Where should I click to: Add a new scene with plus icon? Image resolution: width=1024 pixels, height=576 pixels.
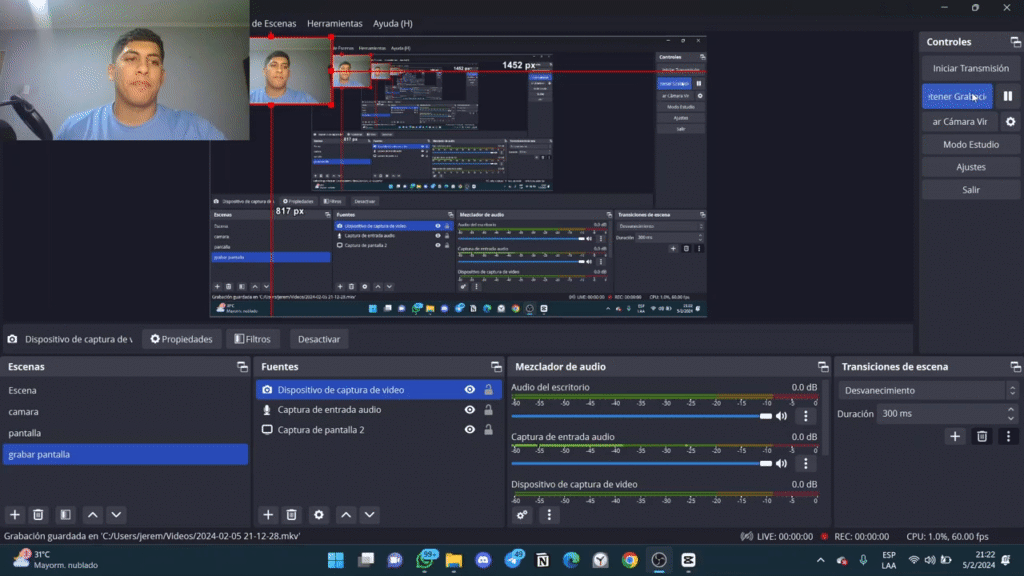point(14,515)
